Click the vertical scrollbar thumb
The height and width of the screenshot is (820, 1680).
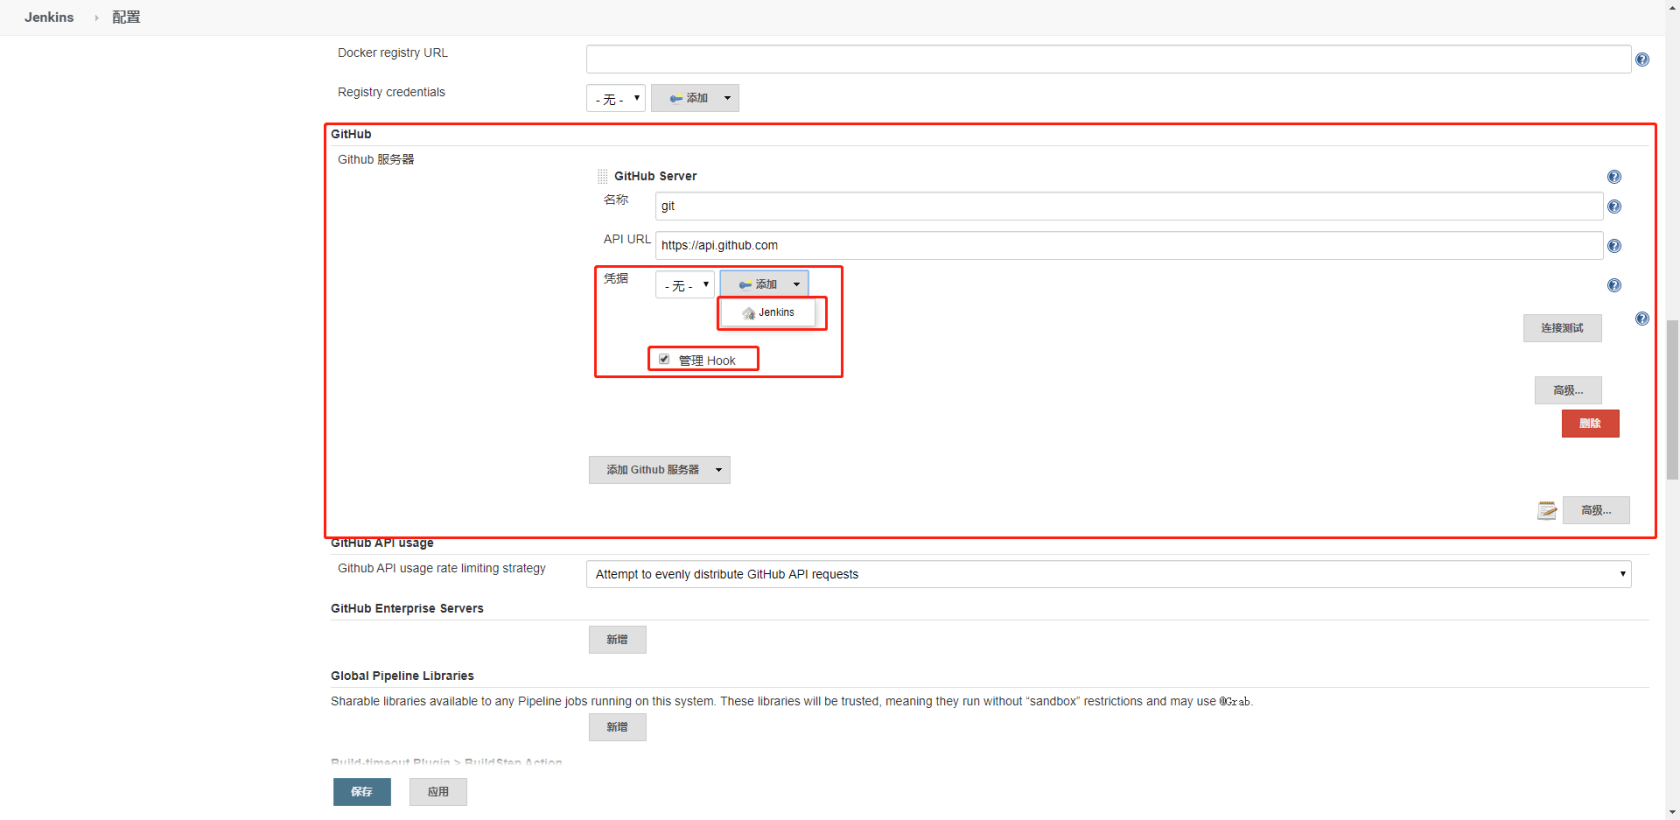[1672, 400]
